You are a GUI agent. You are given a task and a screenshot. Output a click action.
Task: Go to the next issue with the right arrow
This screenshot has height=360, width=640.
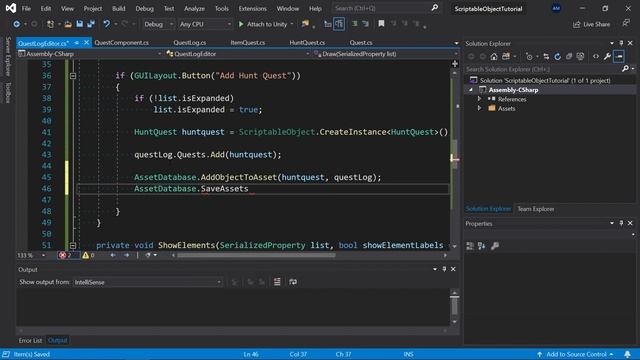pos(127,255)
